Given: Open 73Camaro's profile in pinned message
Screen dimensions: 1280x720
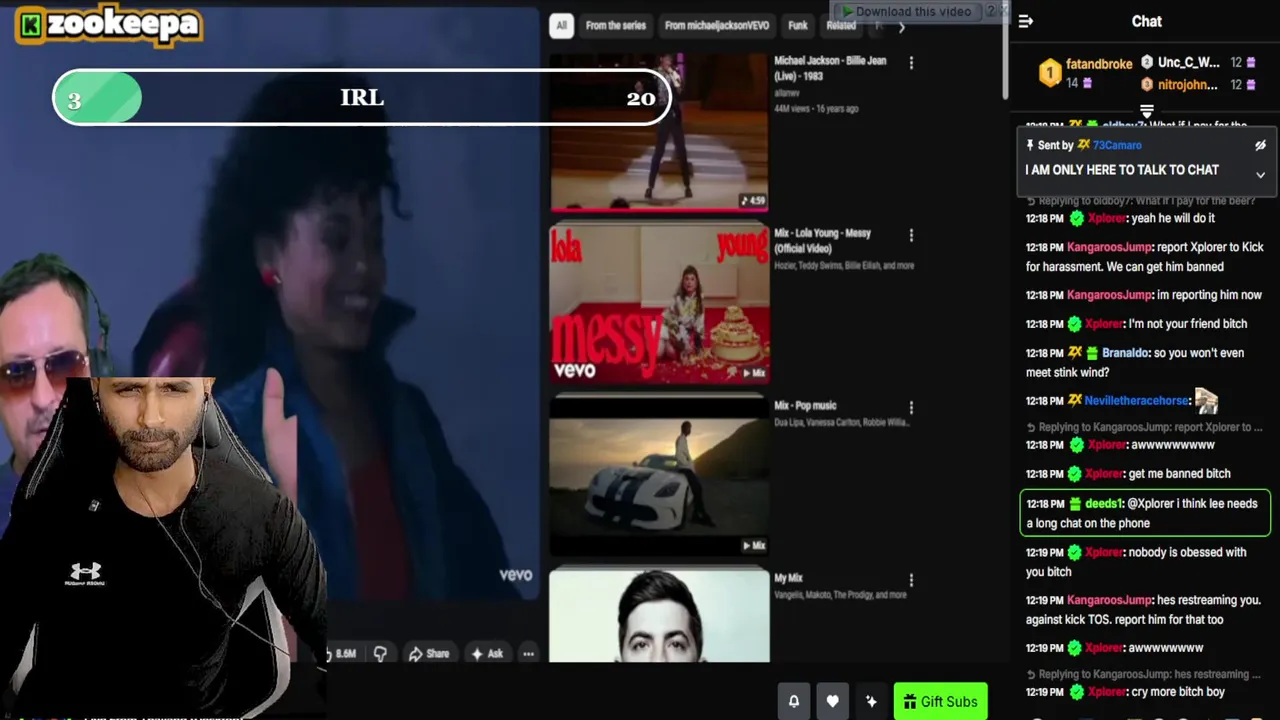Looking at the screenshot, I should tap(1117, 145).
